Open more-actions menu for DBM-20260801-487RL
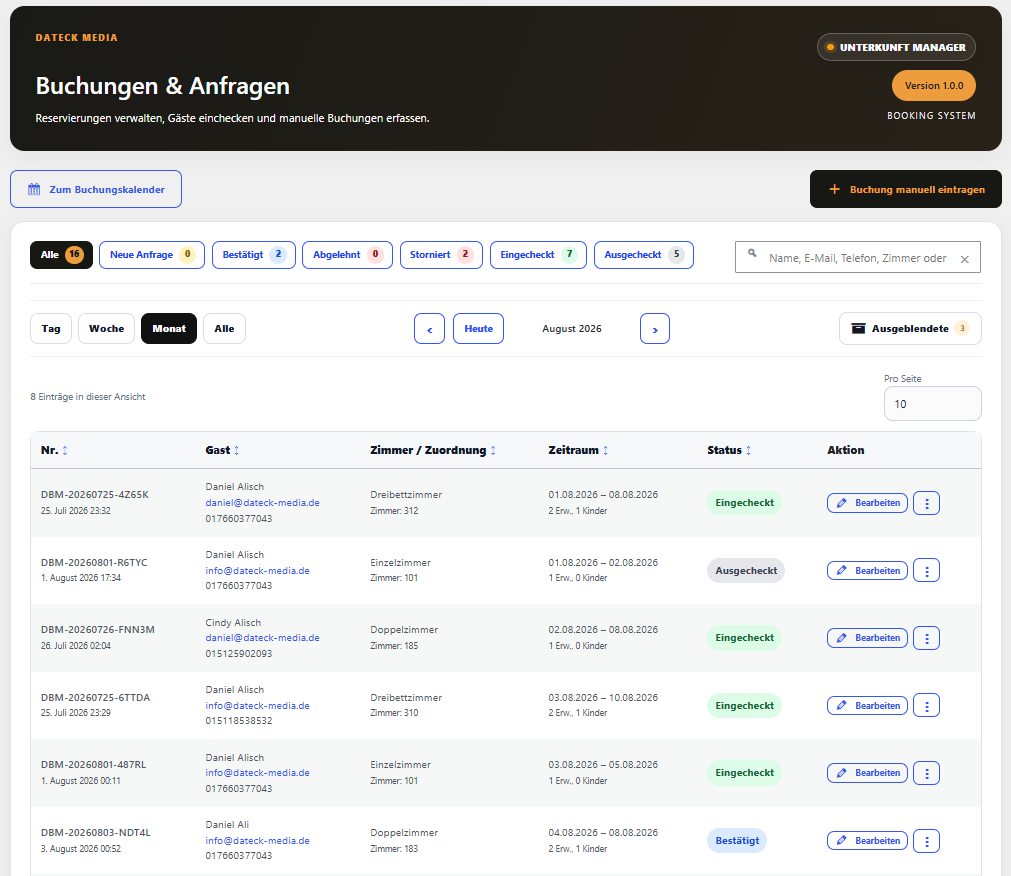Image resolution: width=1011 pixels, height=876 pixels. tap(927, 773)
